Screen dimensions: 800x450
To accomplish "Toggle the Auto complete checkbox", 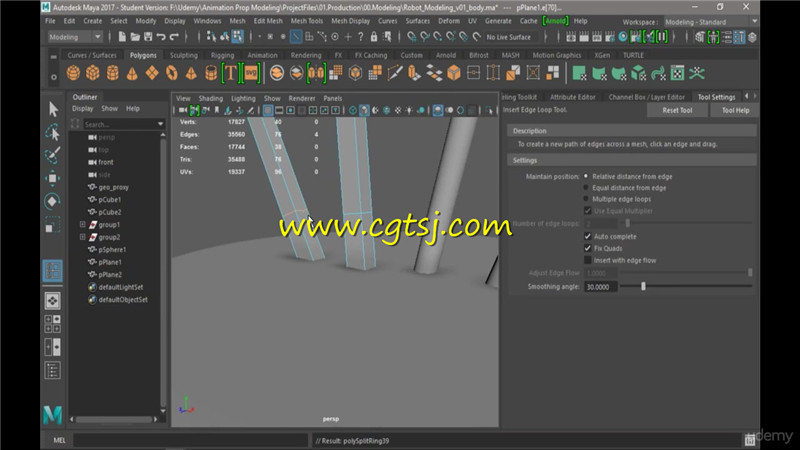I will coord(588,236).
